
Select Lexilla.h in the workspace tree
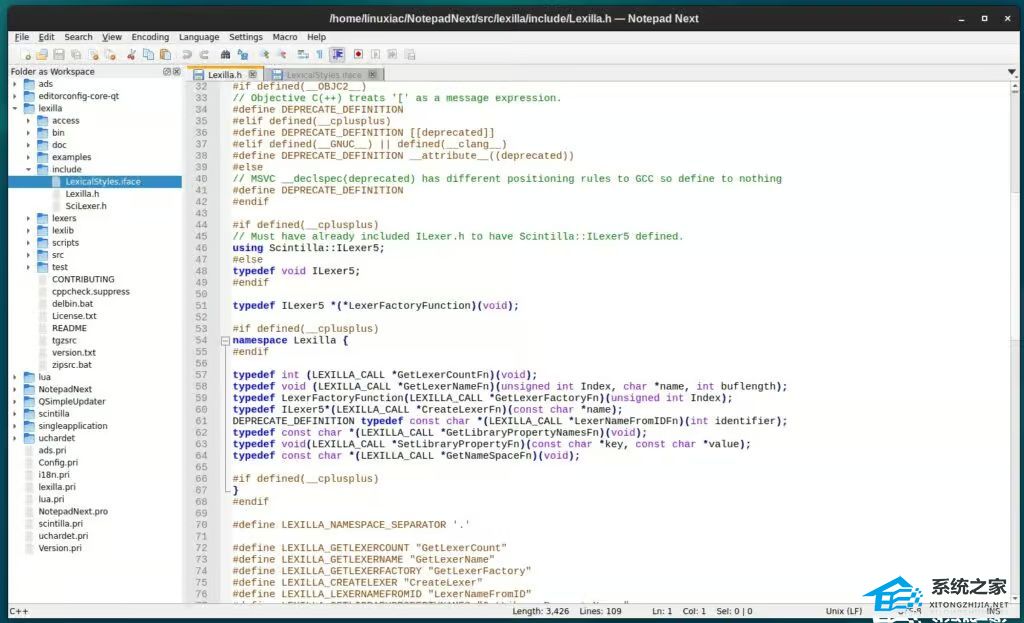click(82, 194)
